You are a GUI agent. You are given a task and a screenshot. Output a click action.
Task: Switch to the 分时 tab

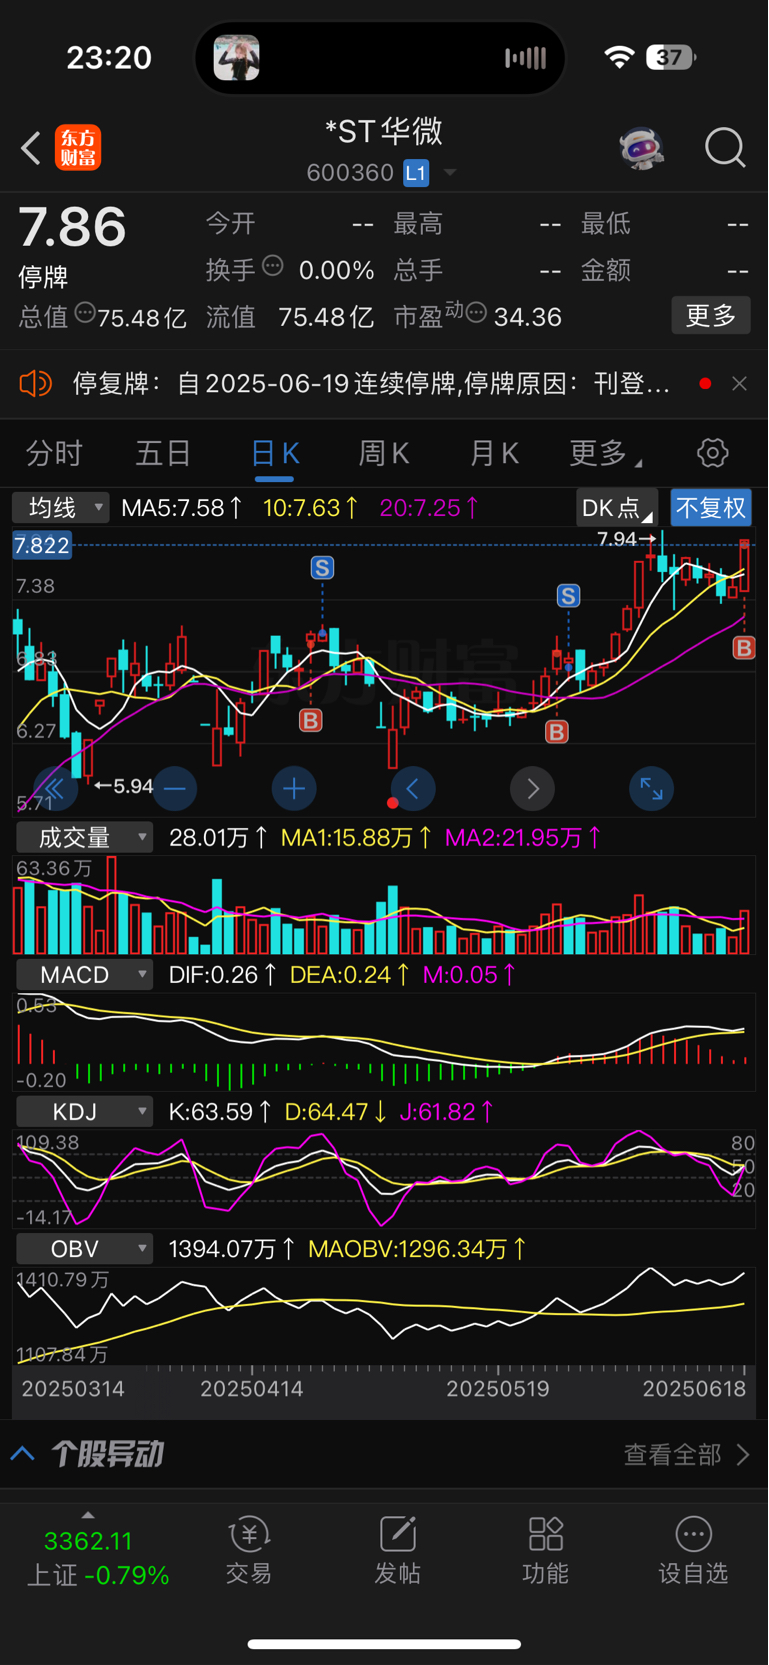tap(54, 453)
